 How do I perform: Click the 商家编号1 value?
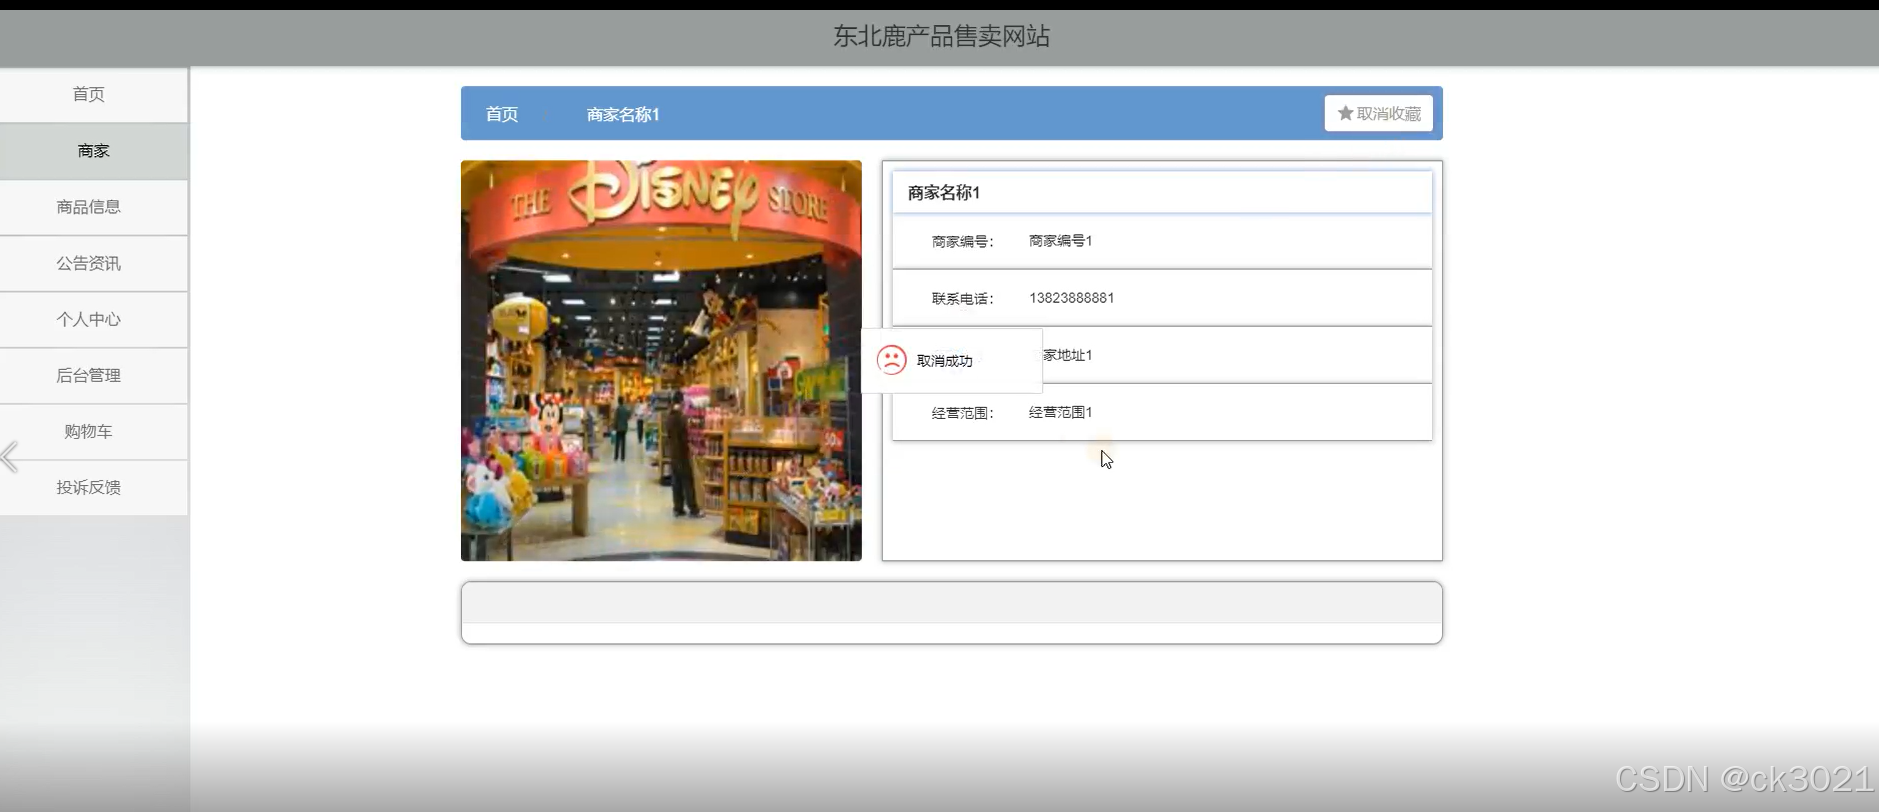pos(1061,241)
